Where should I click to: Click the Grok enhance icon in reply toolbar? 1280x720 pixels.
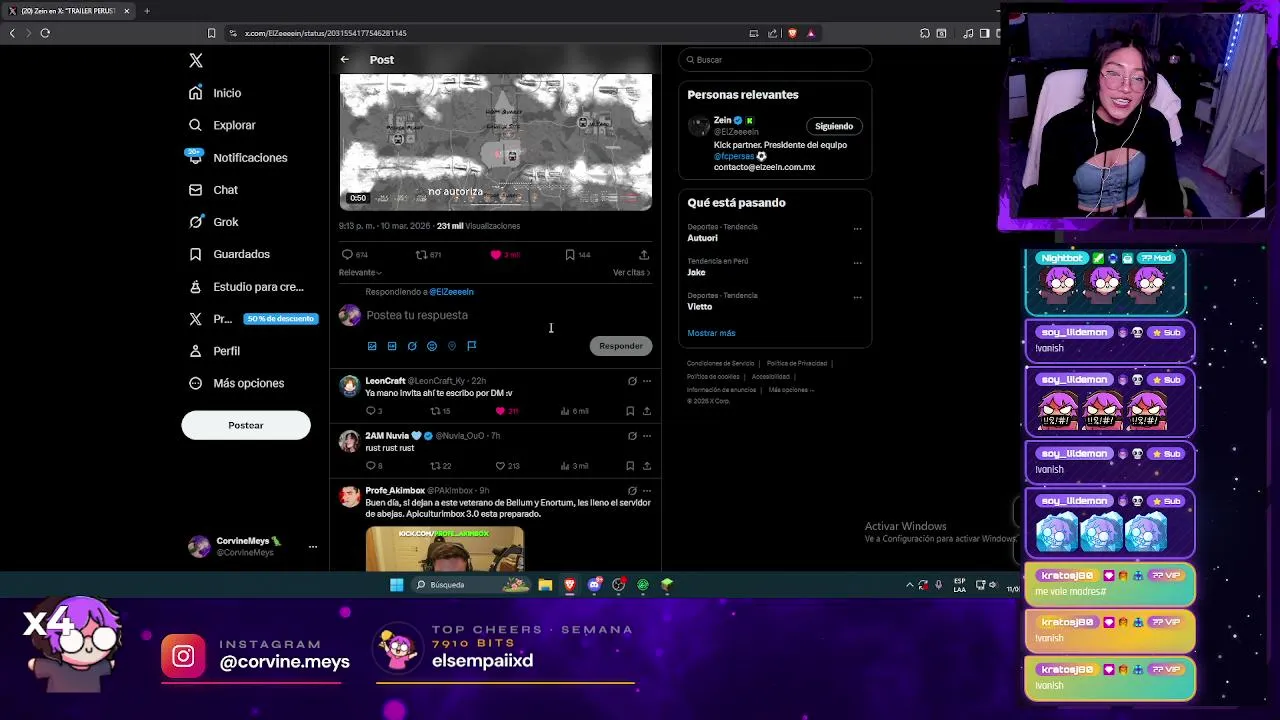412,346
